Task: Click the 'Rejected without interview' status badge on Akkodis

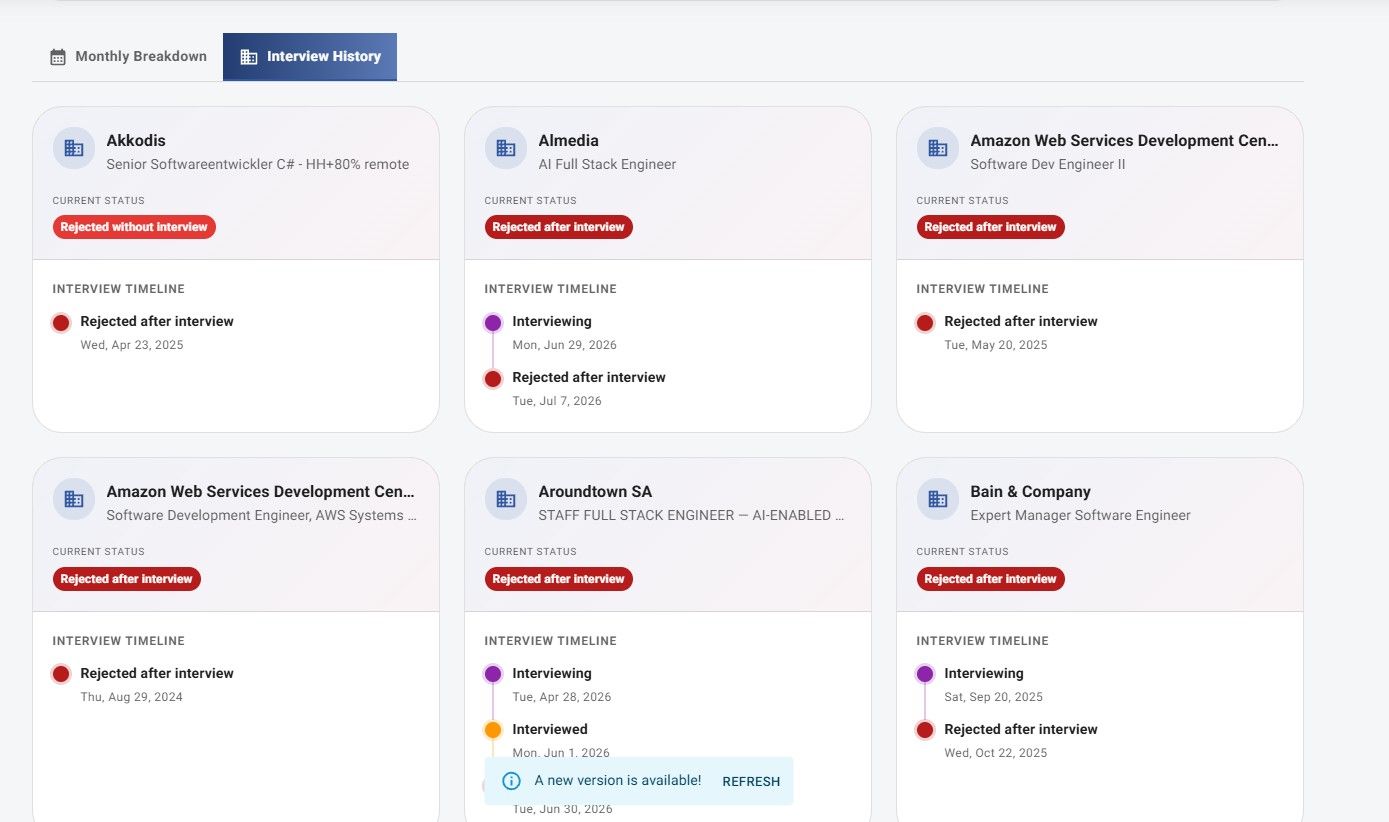Action: 134,227
